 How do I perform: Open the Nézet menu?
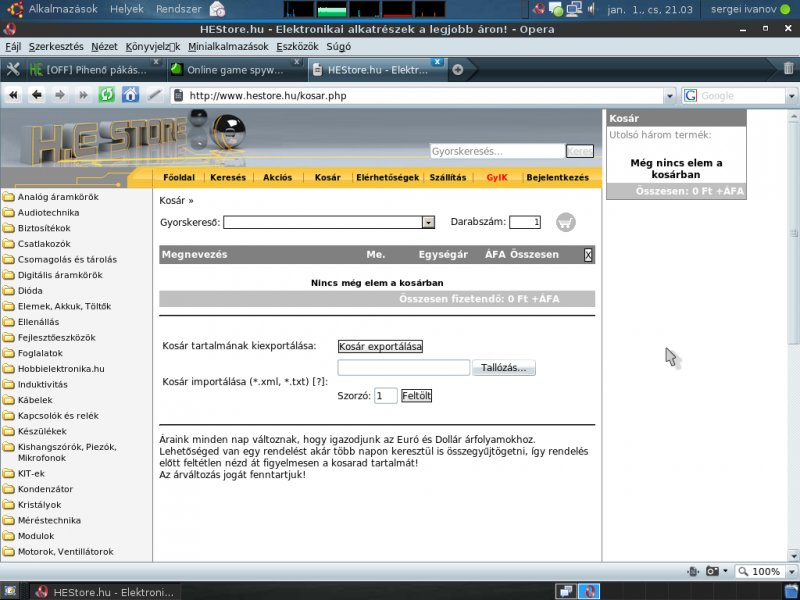[104, 46]
